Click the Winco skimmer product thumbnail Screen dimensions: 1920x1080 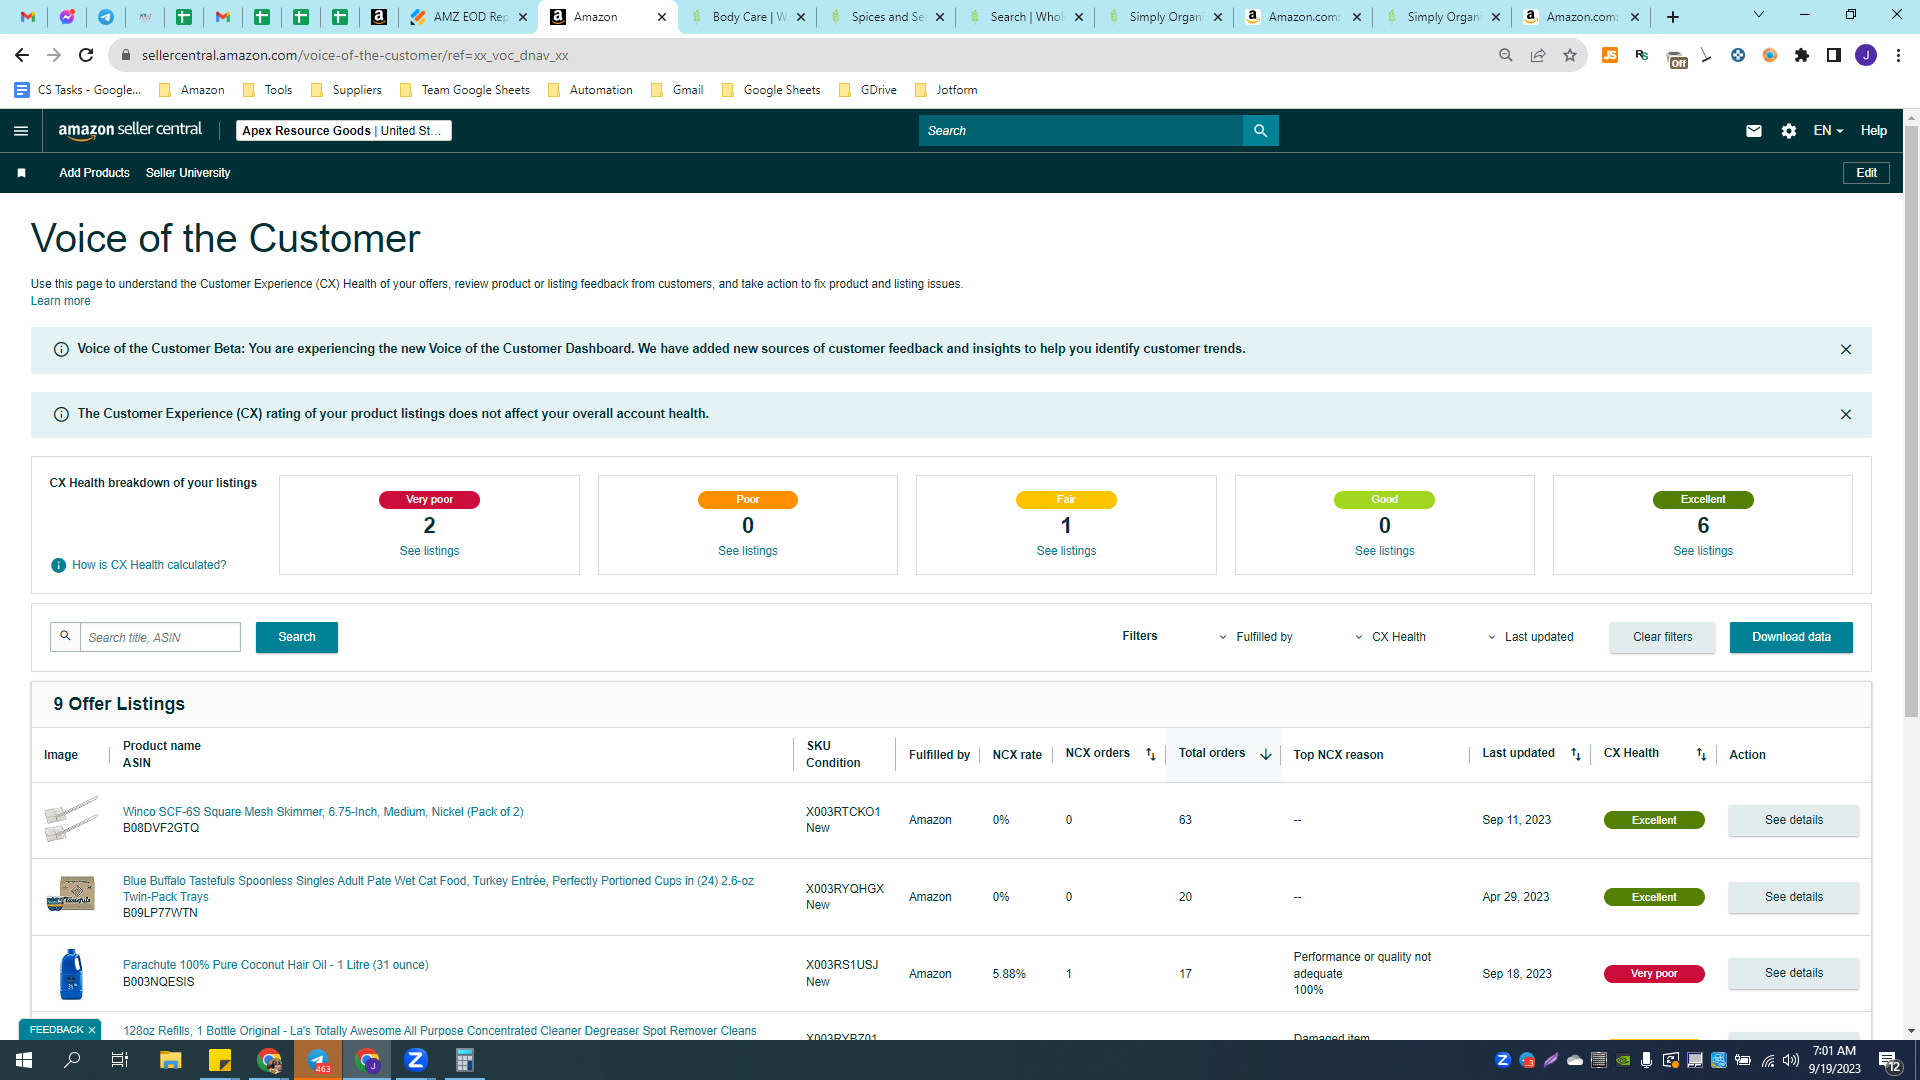pyautogui.click(x=71, y=819)
